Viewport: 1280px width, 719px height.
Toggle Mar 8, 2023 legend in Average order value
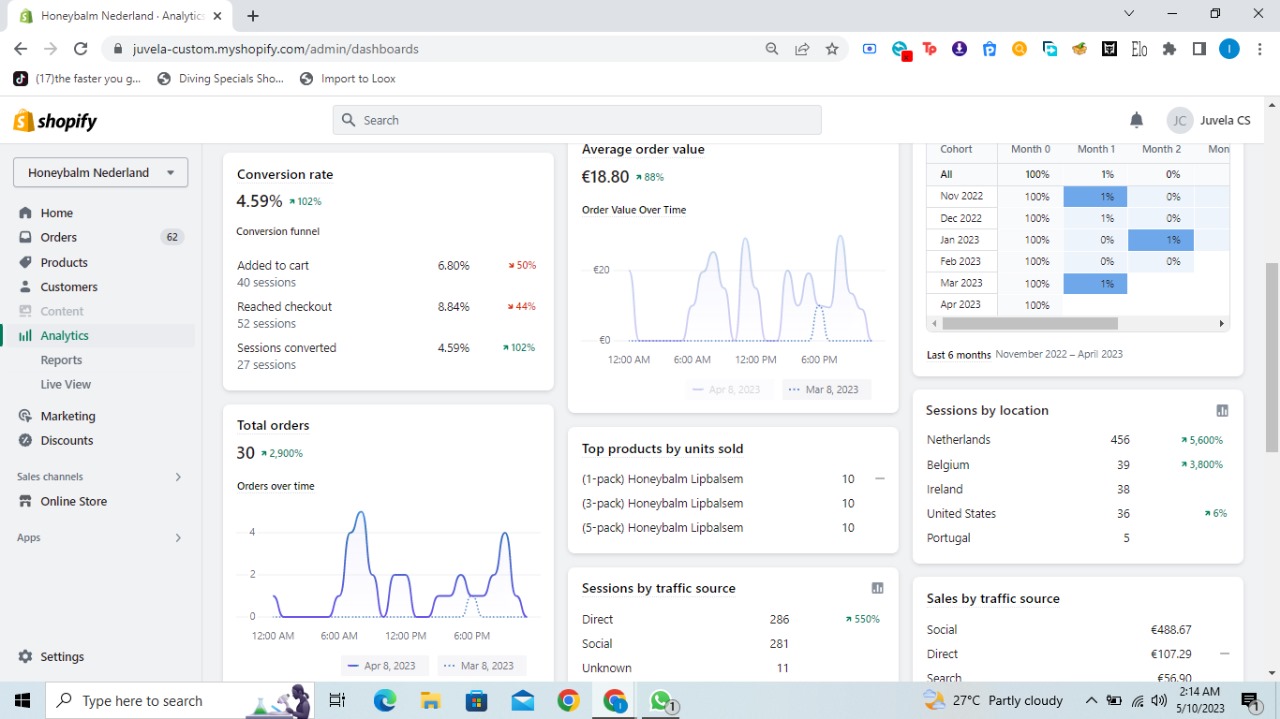click(x=826, y=390)
